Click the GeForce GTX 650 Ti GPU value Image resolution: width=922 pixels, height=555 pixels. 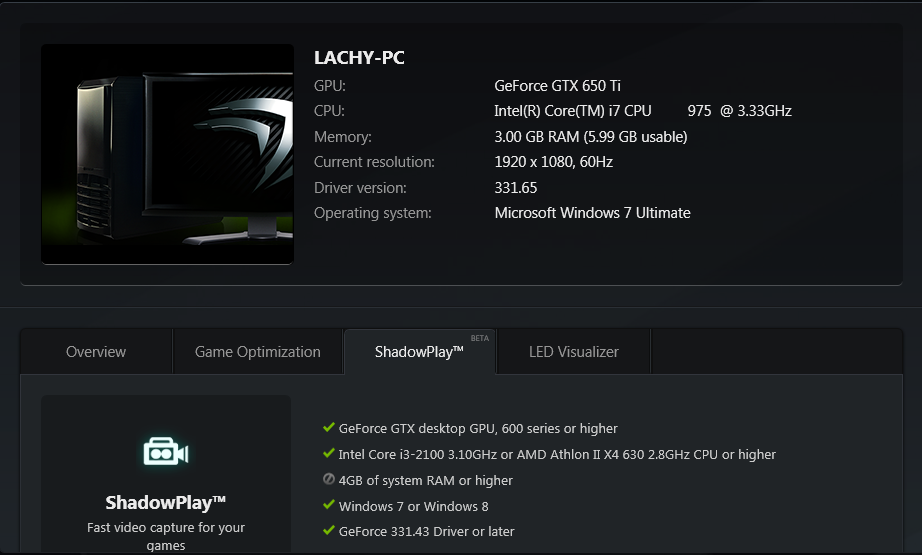557,86
